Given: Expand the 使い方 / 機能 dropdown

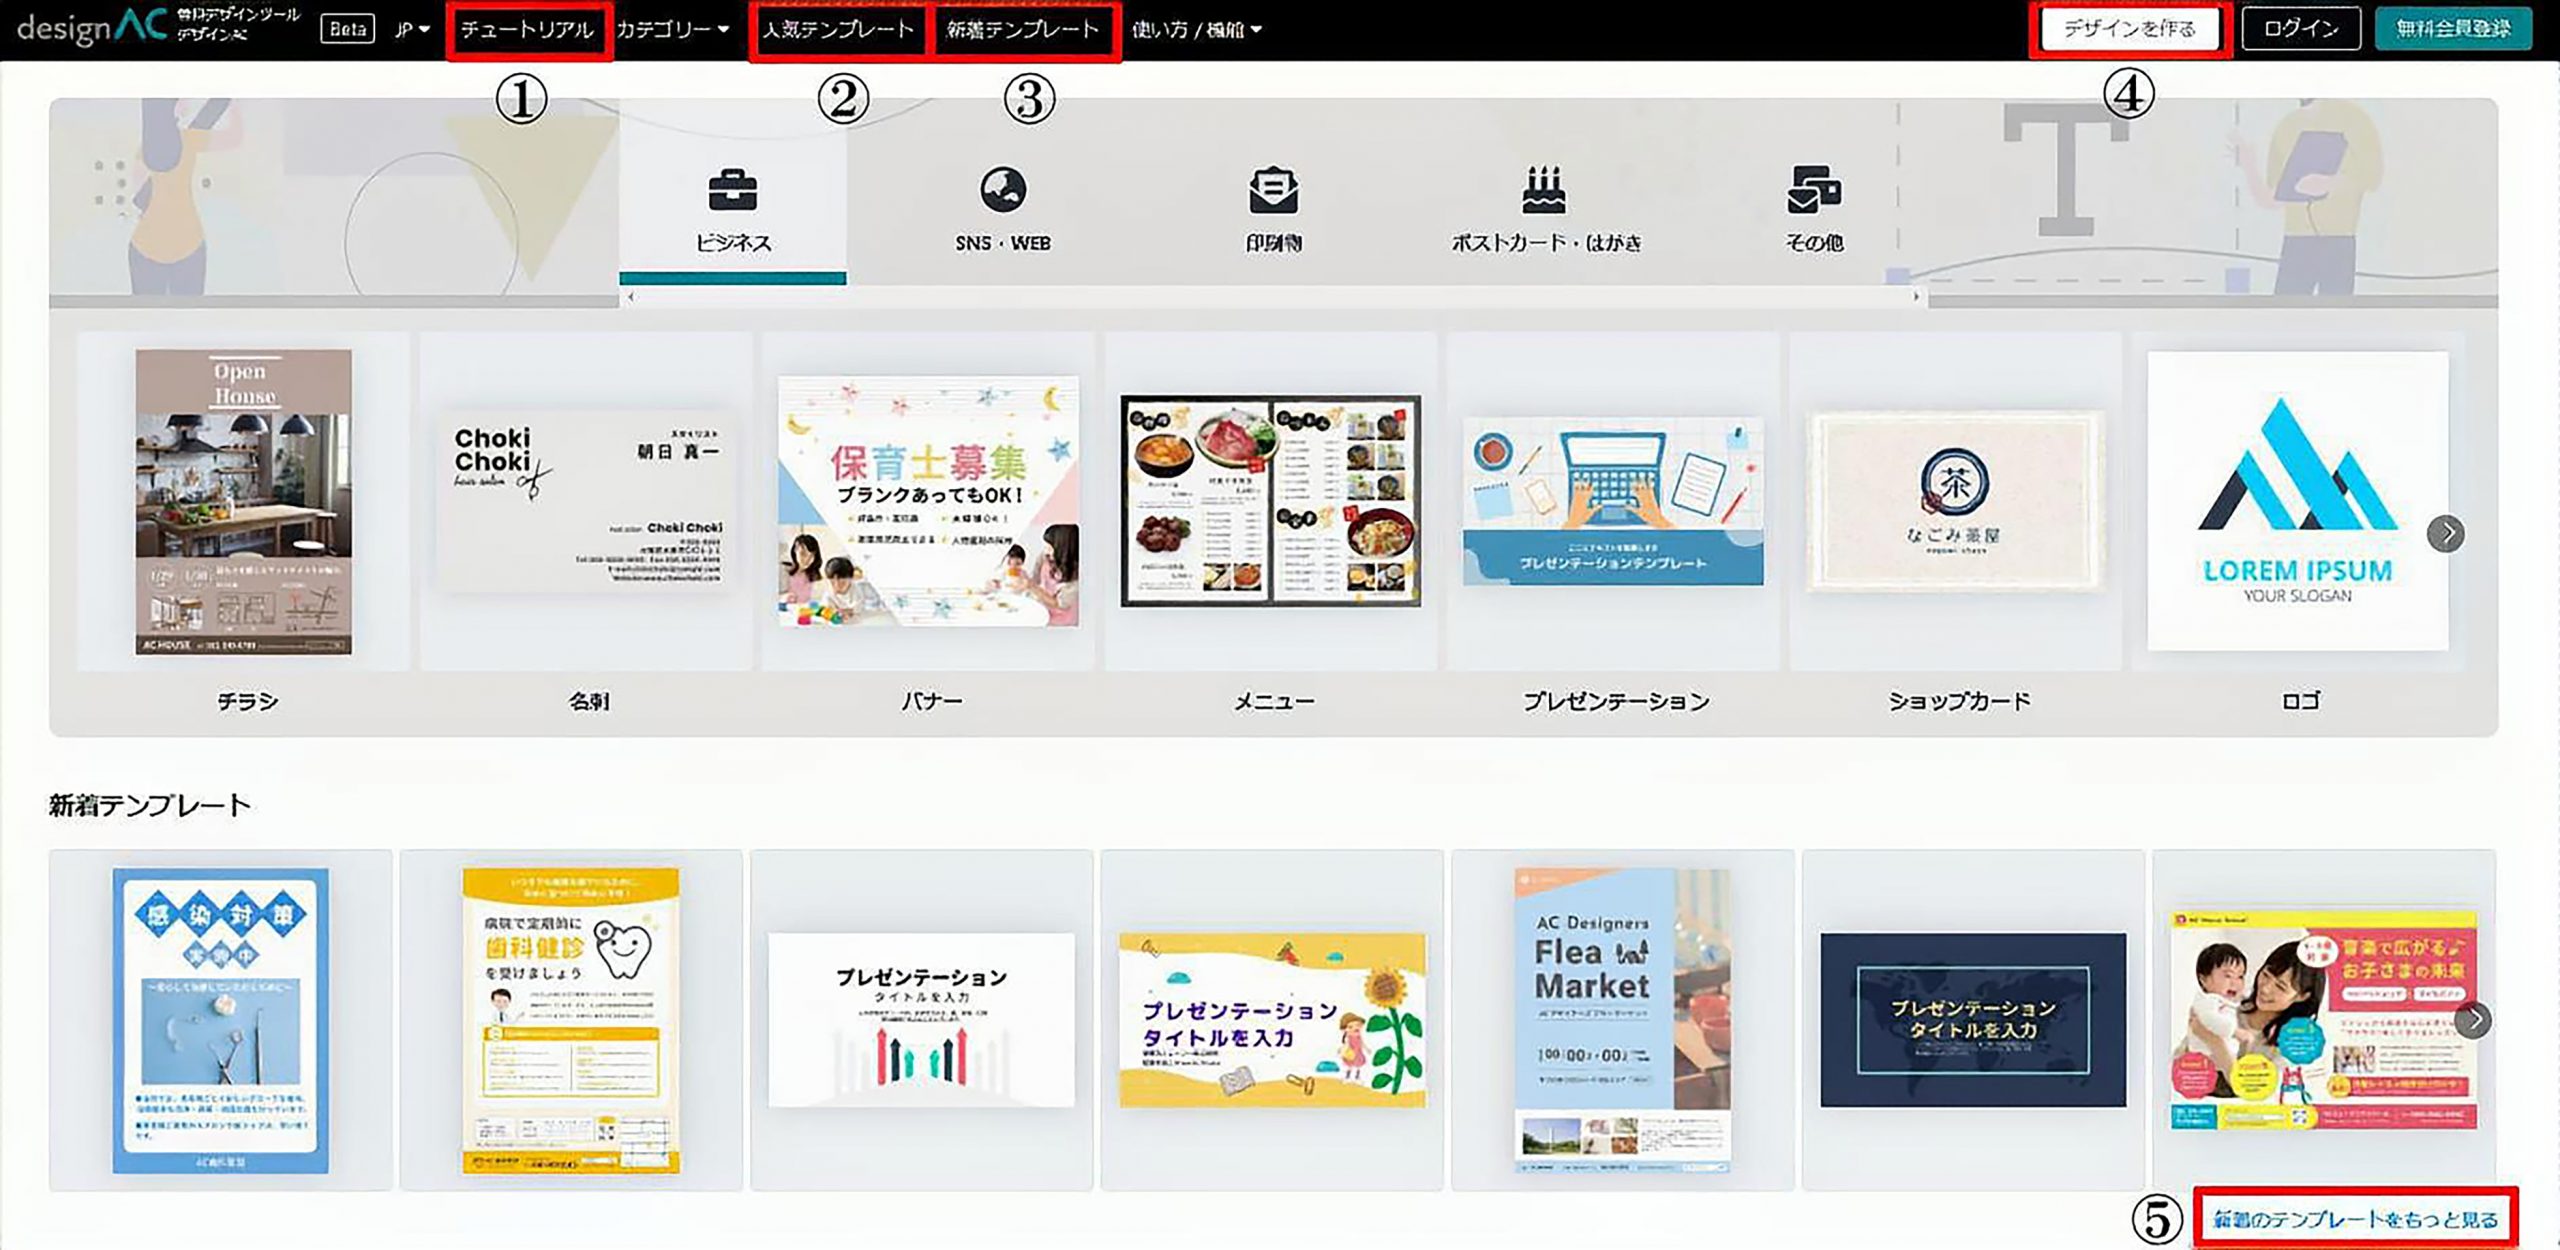Looking at the screenshot, I should coord(1196,30).
